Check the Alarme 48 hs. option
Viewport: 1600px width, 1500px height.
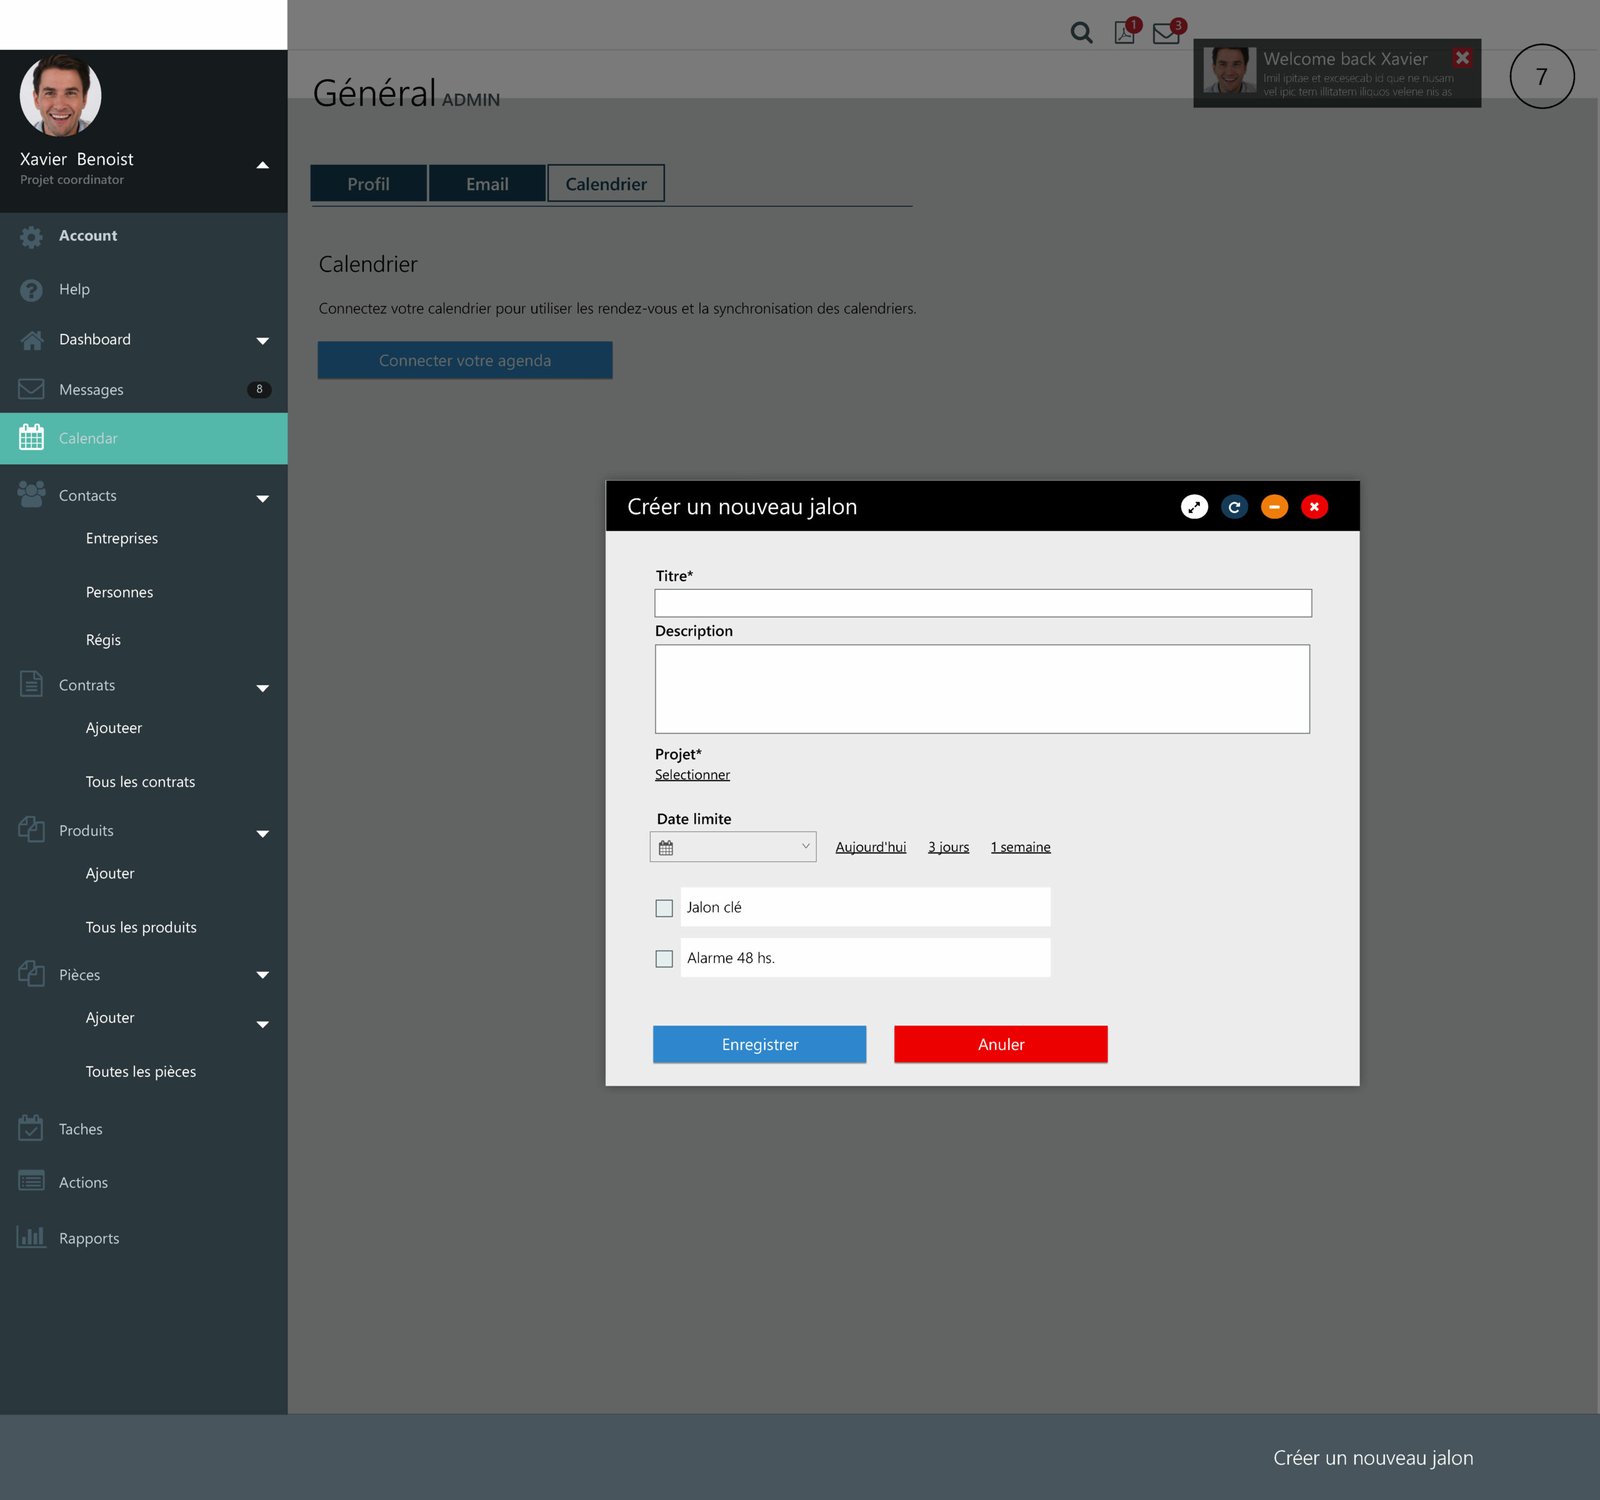[x=663, y=958]
